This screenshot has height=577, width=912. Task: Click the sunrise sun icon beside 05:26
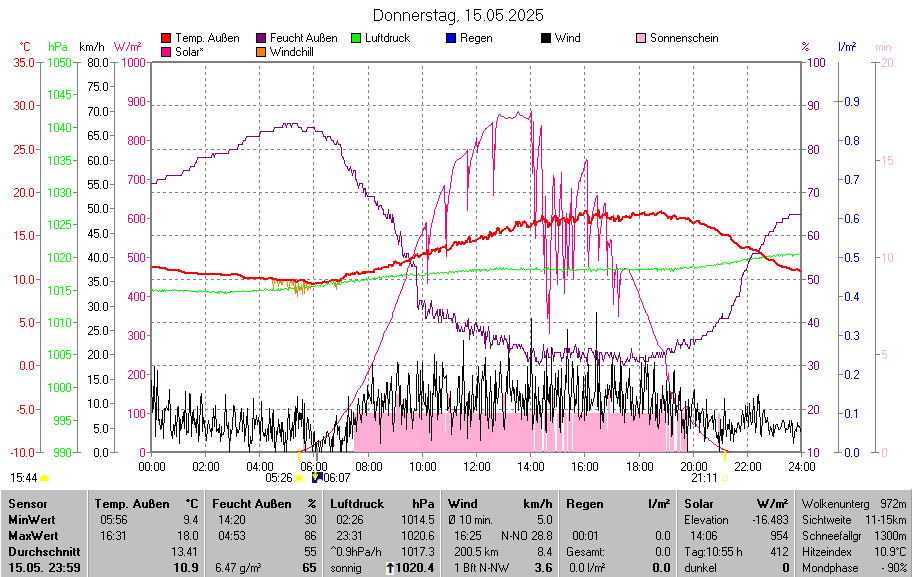(299, 478)
